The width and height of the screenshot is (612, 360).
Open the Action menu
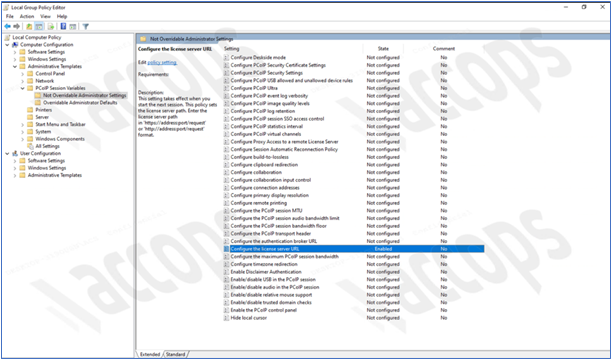pyautogui.click(x=27, y=16)
